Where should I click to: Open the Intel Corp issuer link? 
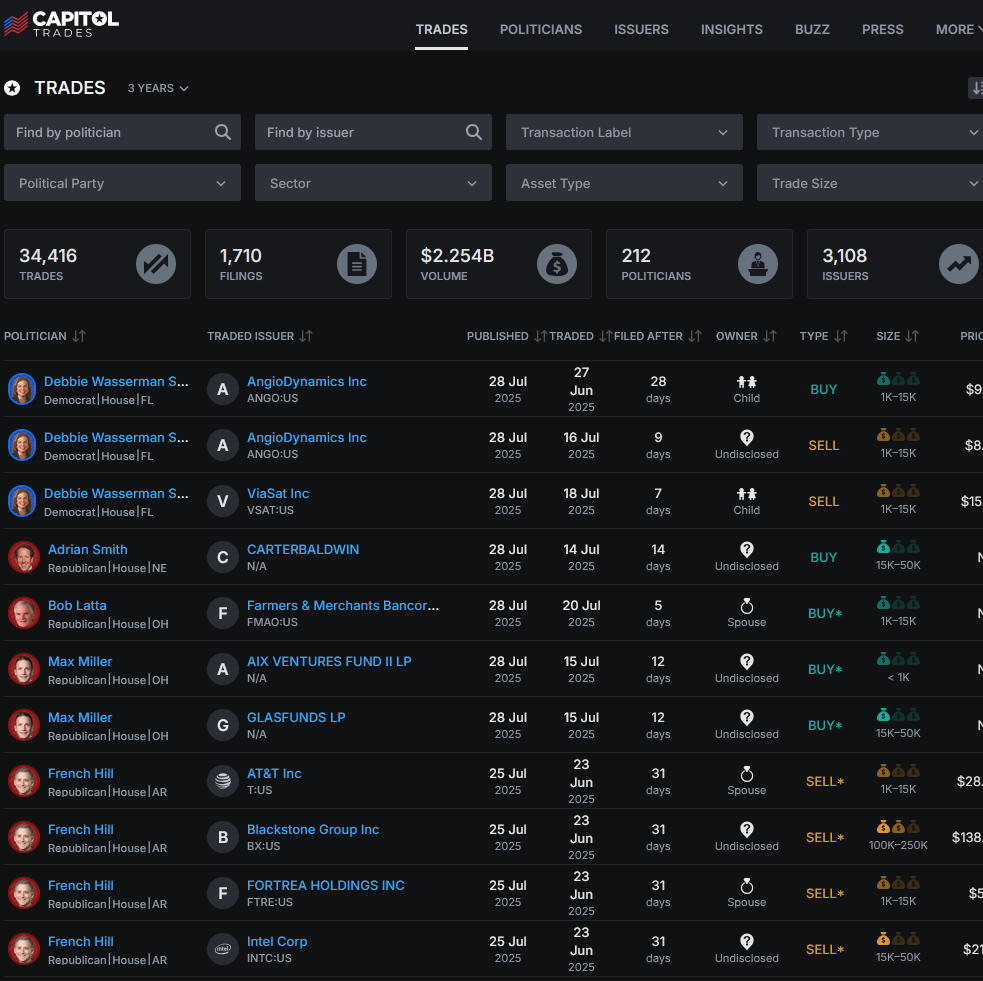point(277,942)
